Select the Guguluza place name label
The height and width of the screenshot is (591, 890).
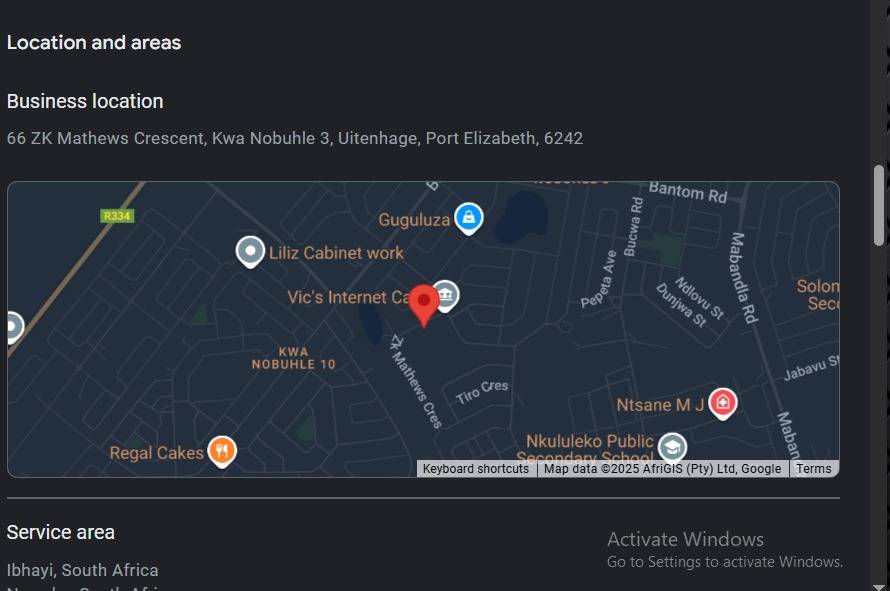coord(414,219)
